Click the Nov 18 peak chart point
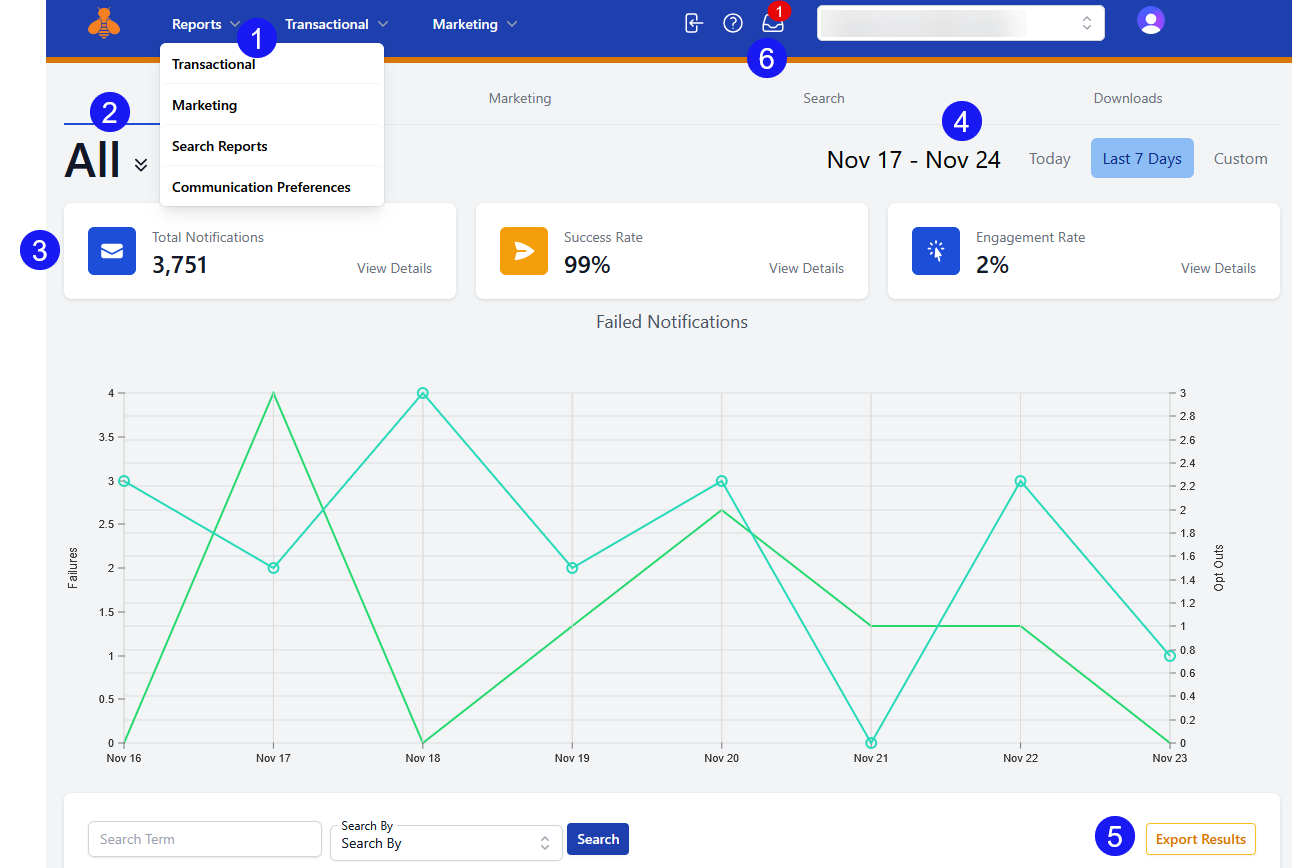This screenshot has height=868, width=1292. [x=423, y=393]
